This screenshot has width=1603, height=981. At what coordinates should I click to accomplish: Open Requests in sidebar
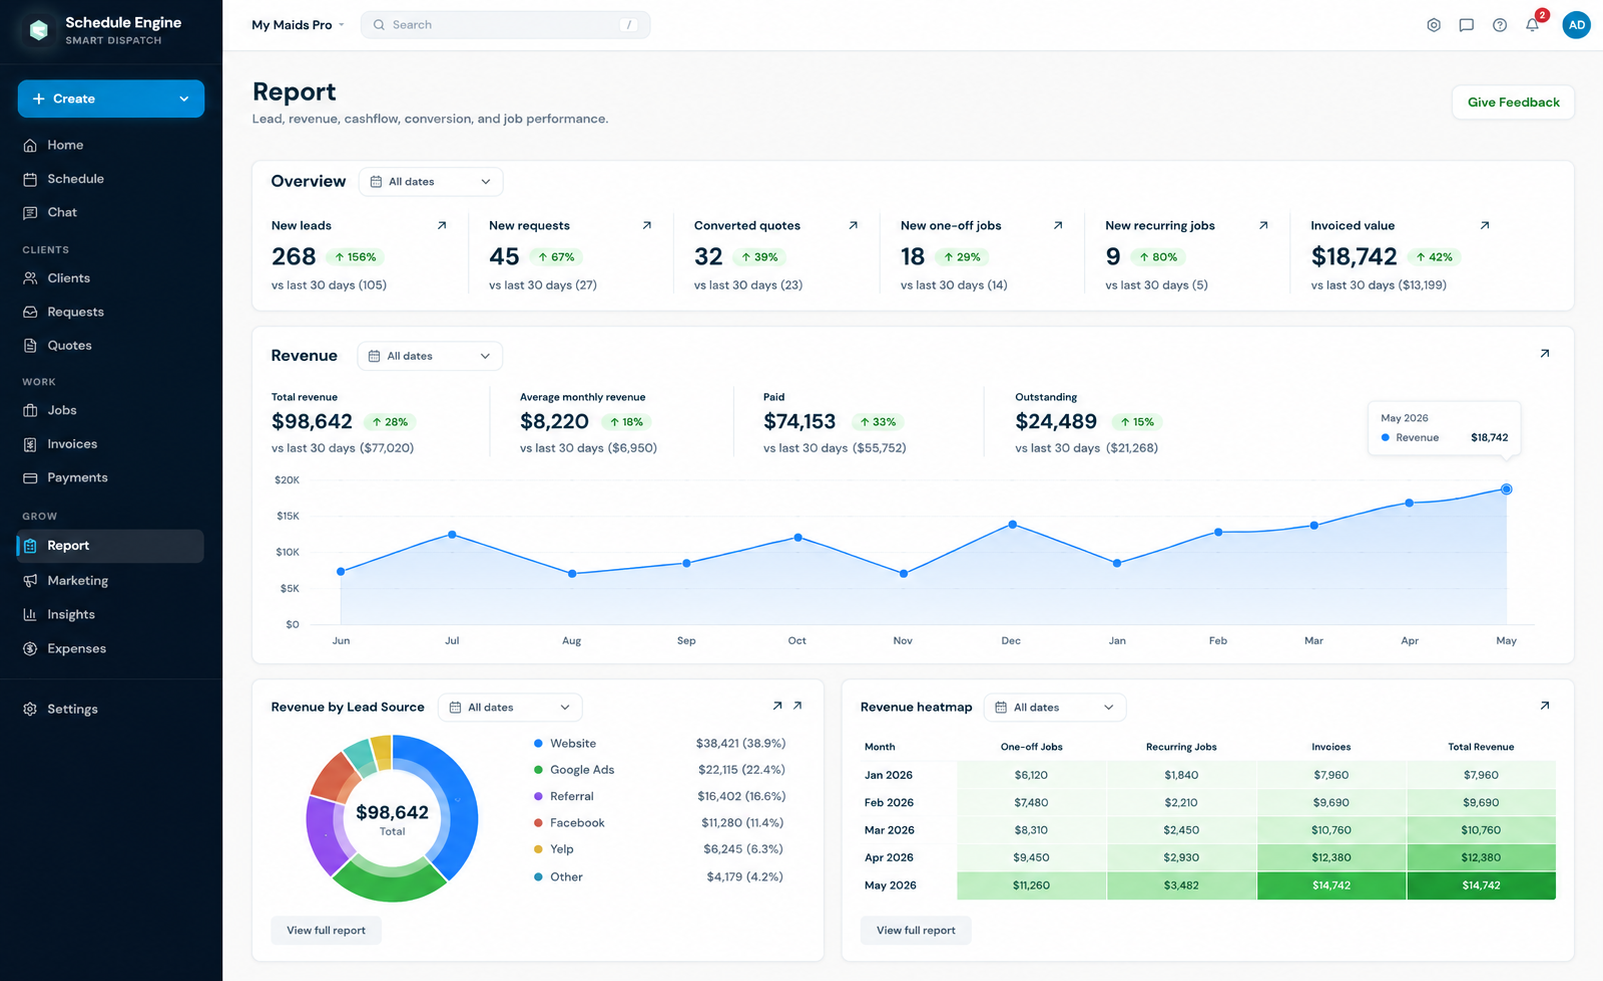(x=111, y=312)
